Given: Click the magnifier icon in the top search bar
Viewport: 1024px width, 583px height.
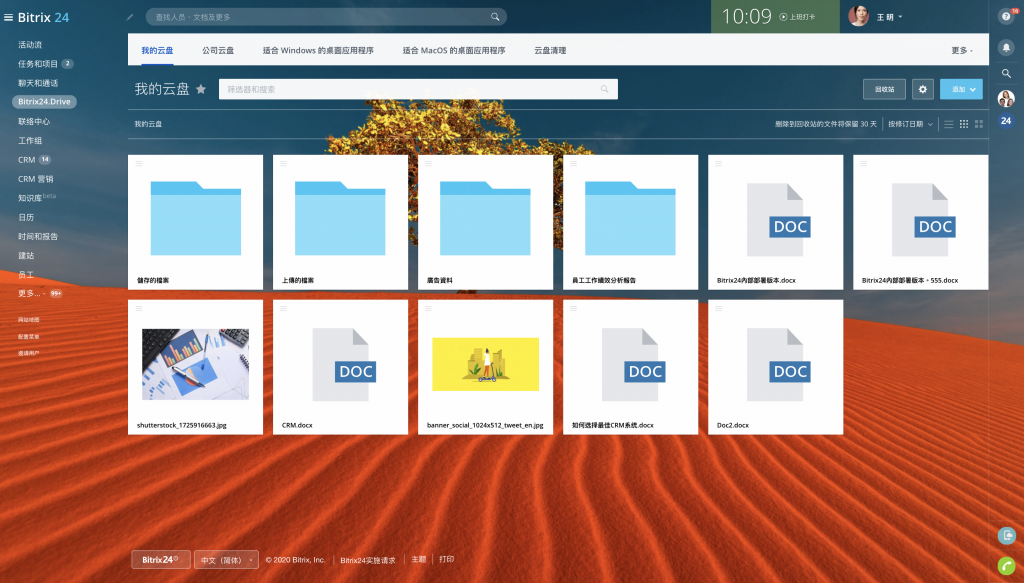Looking at the screenshot, I should (x=495, y=17).
